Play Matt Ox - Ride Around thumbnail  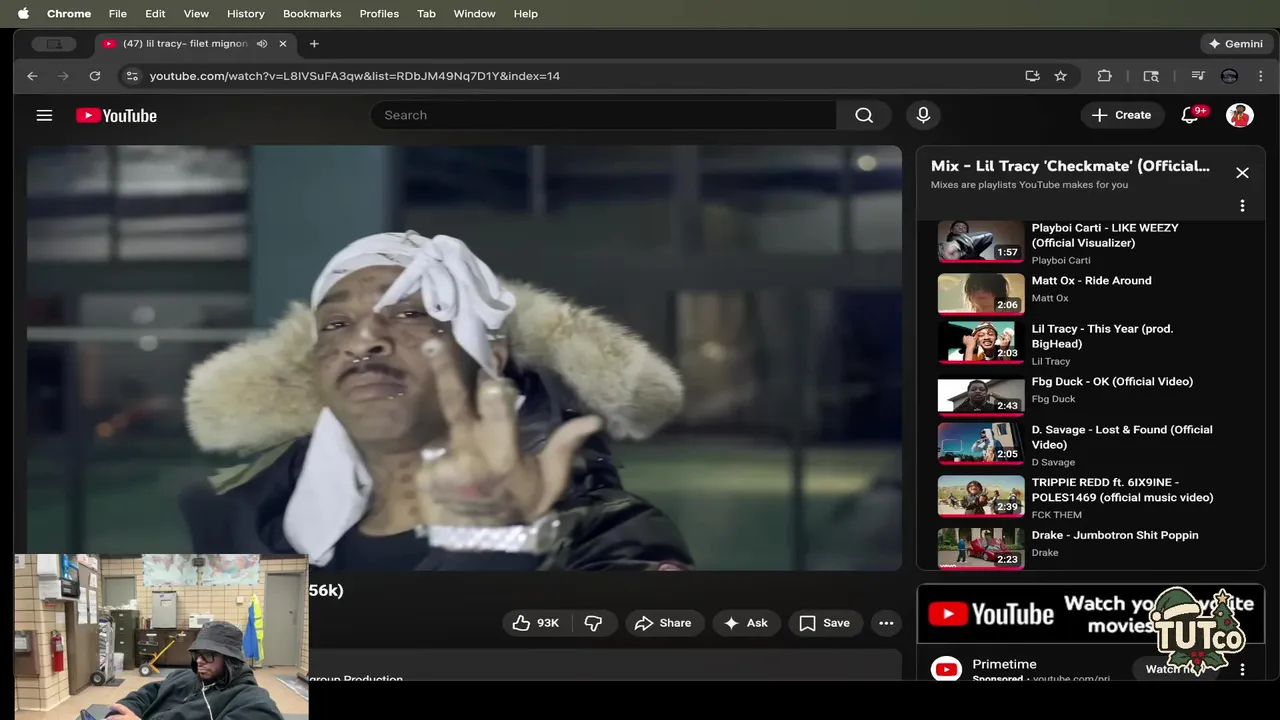pyautogui.click(x=980, y=294)
